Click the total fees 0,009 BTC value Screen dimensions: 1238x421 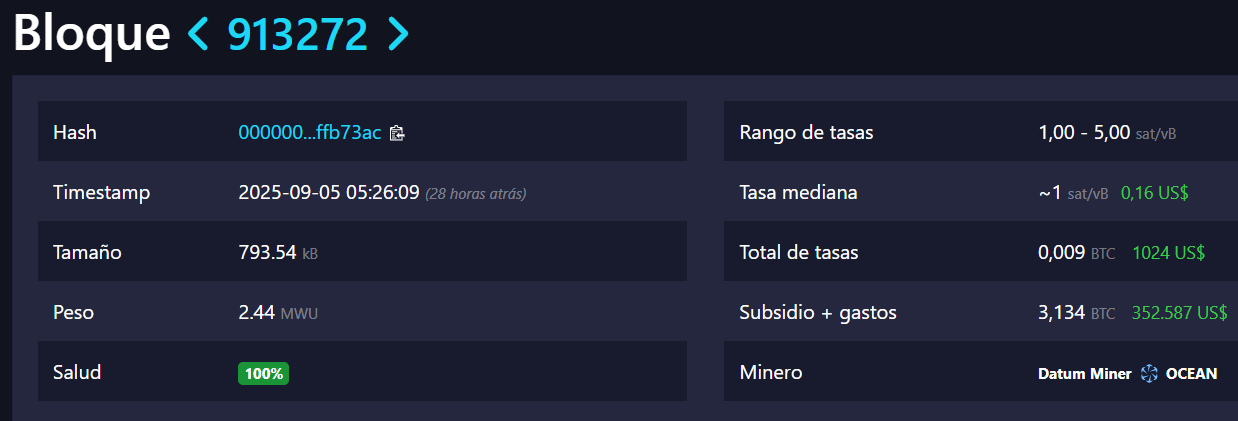pyautogui.click(x=1076, y=253)
